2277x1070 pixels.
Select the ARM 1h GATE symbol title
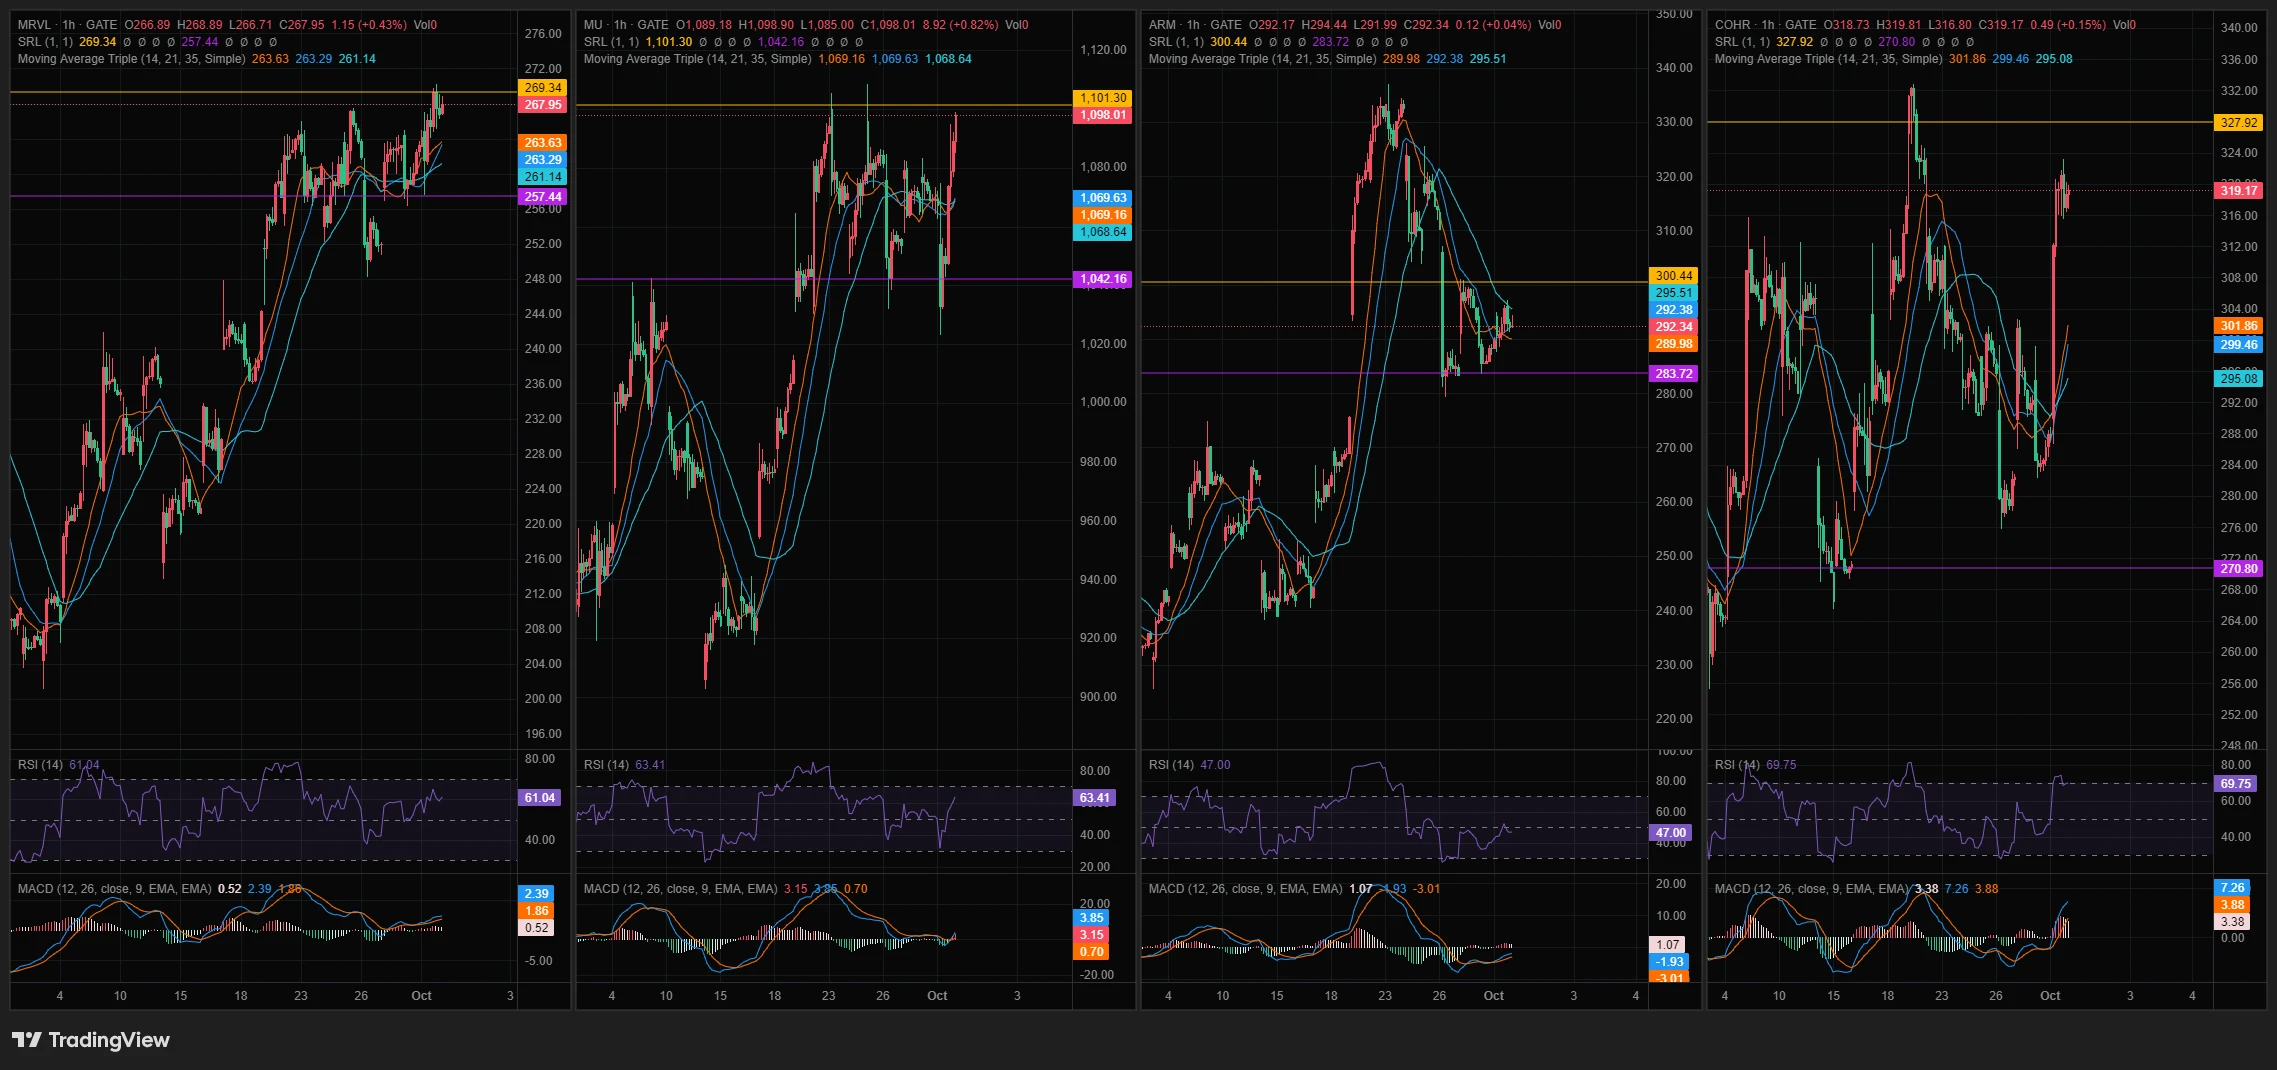[1195, 25]
